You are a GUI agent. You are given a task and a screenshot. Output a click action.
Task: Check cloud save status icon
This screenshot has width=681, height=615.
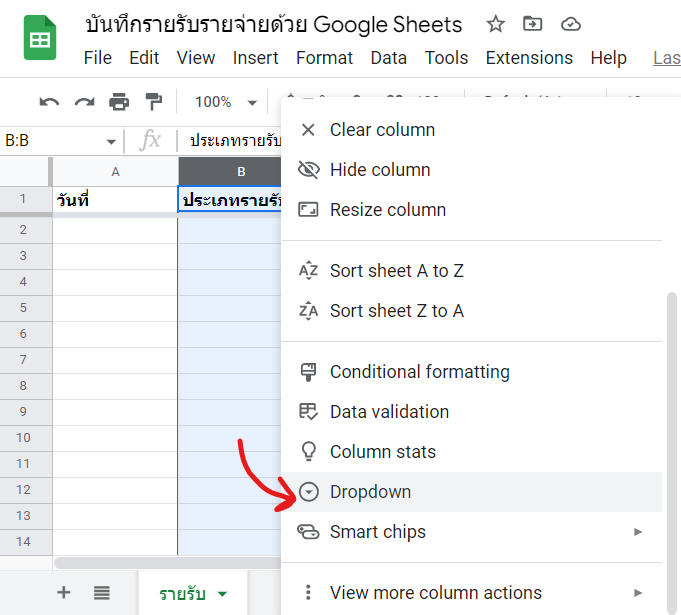tap(570, 24)
